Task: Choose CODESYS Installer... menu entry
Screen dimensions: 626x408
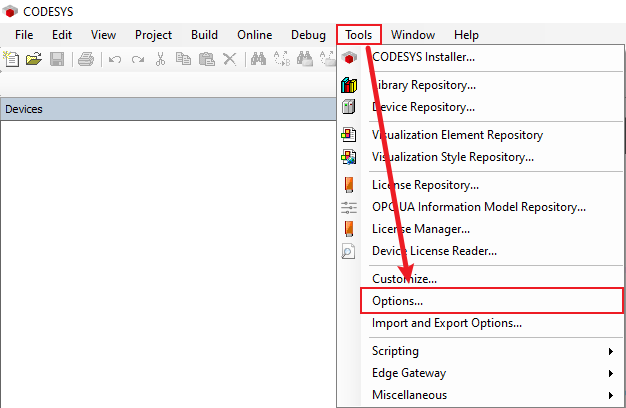Action: click(x=480, y=57)
